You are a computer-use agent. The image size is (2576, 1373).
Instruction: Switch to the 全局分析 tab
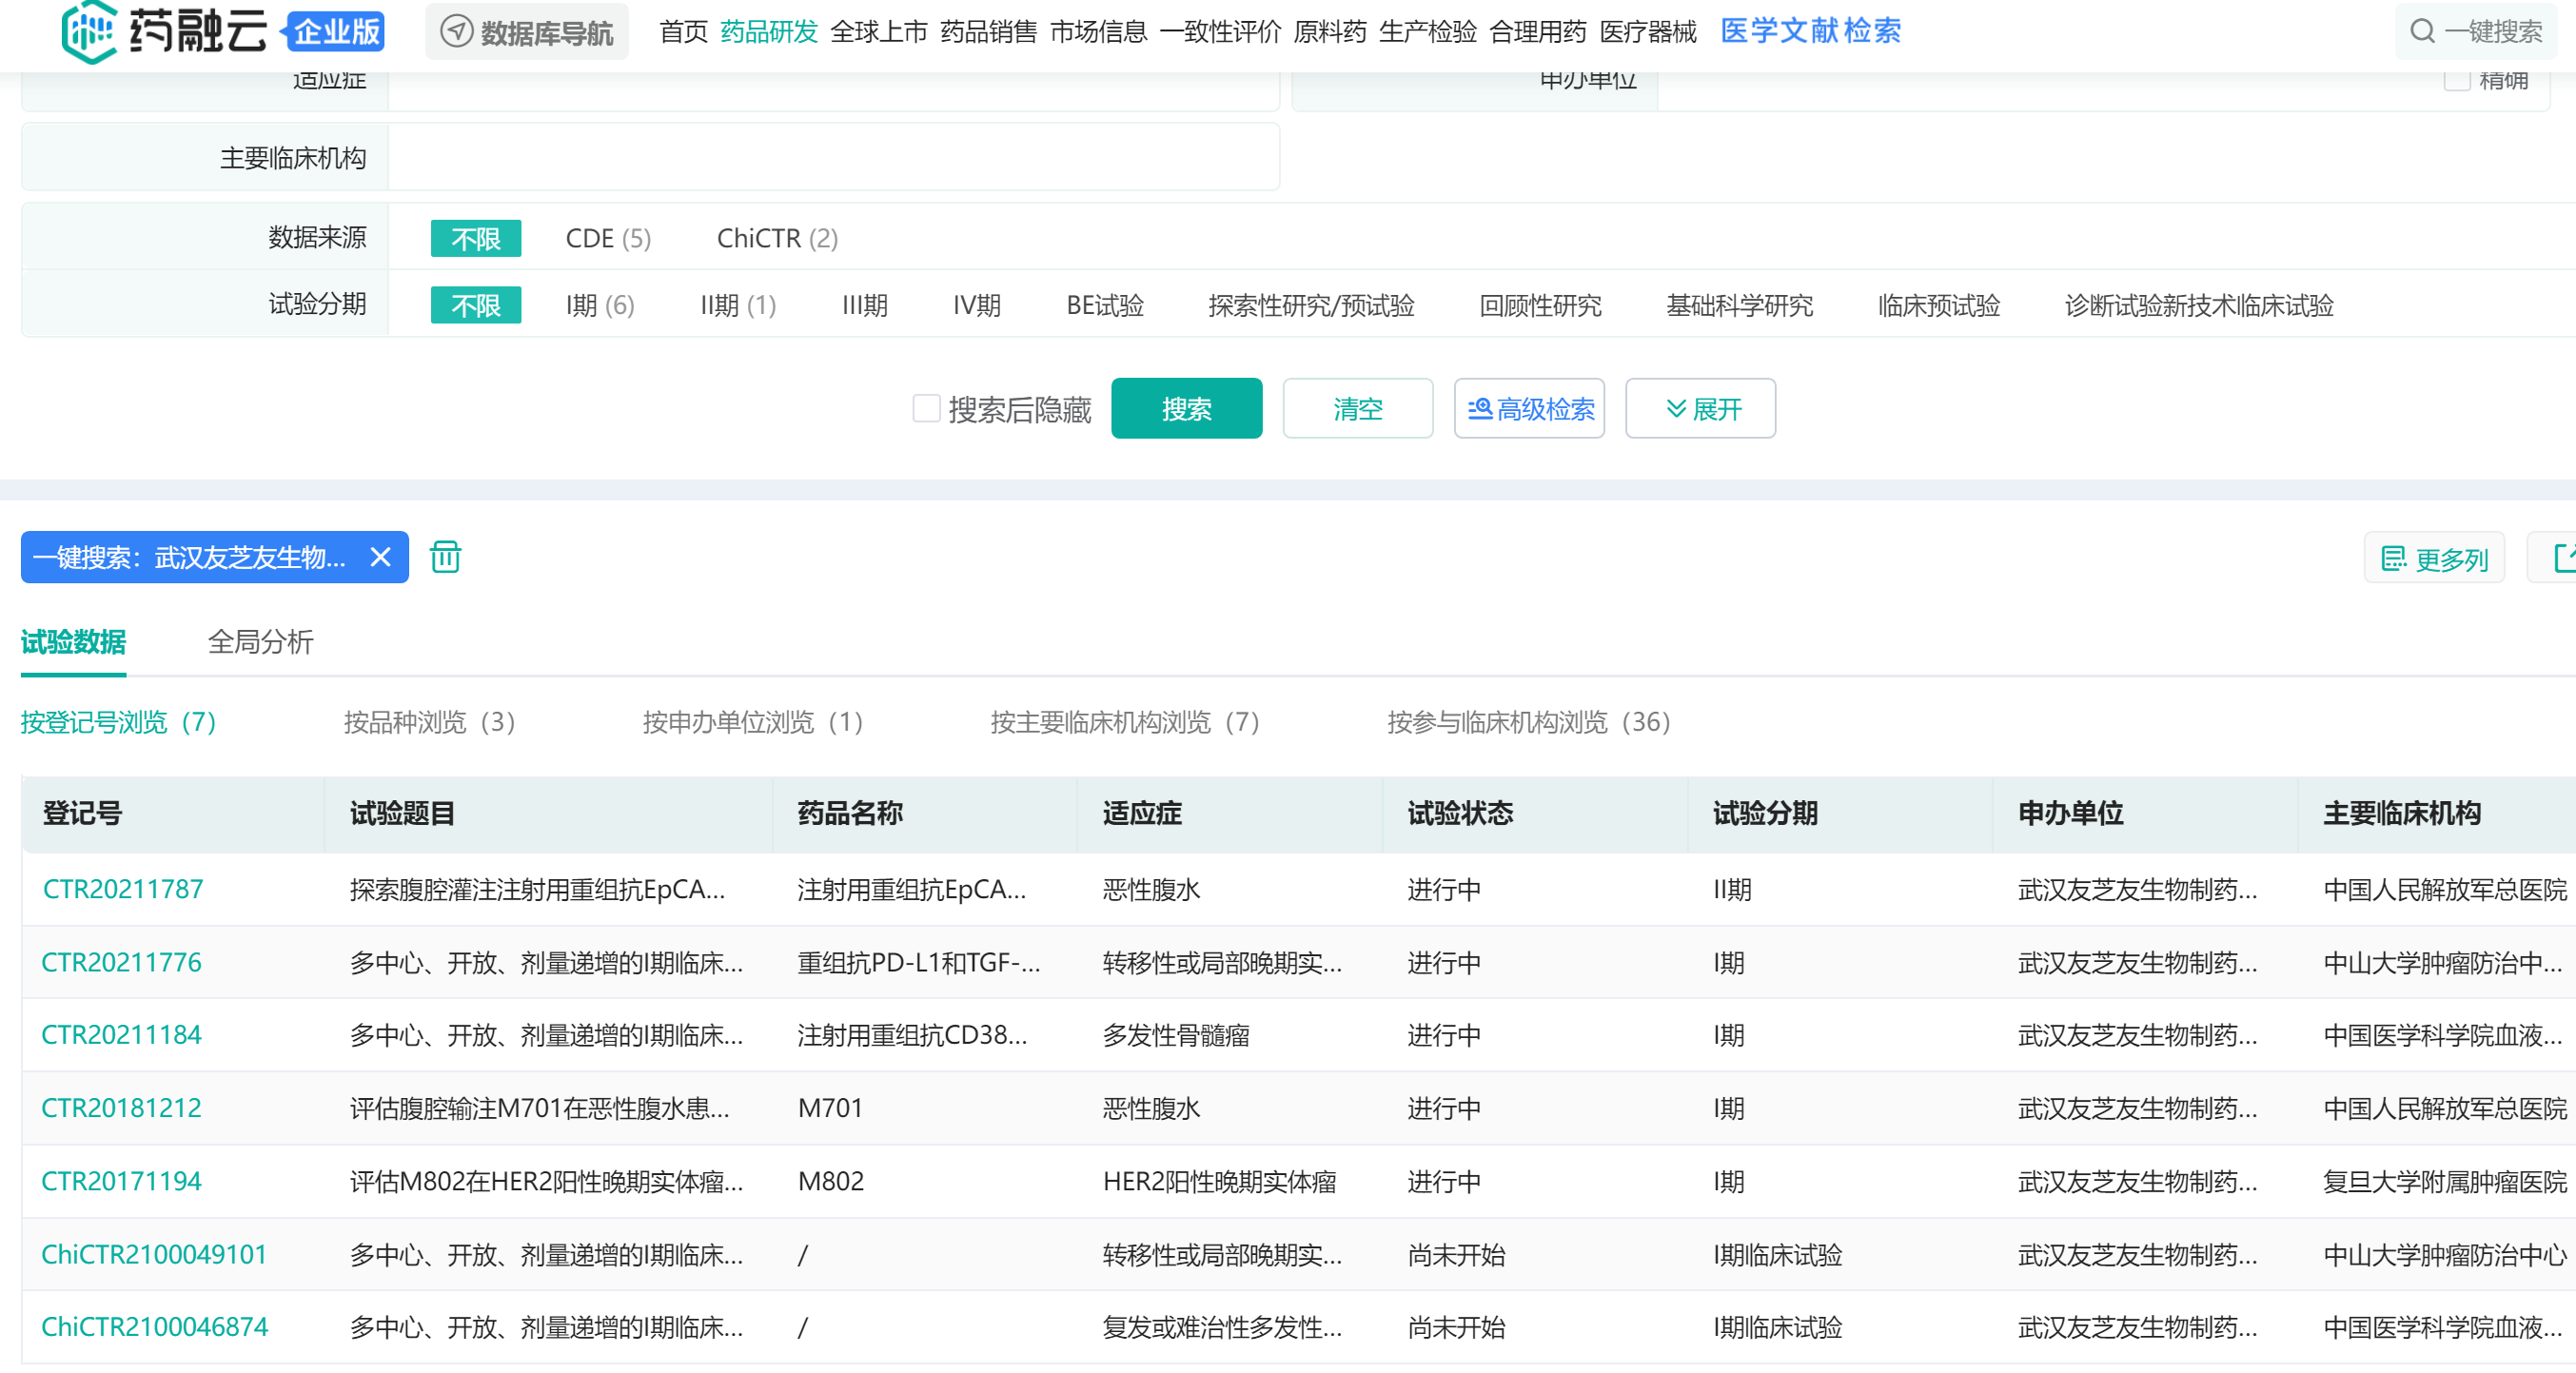tap(260, 641)
